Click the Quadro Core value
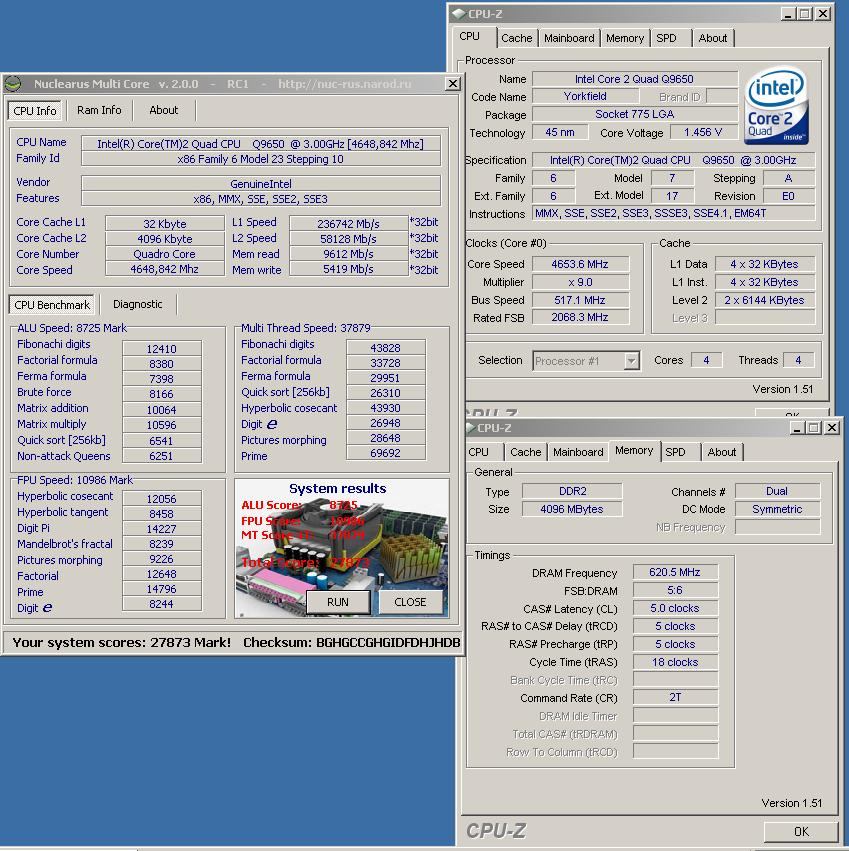Viewport: 849px width, 851px height. coord(164,254)
